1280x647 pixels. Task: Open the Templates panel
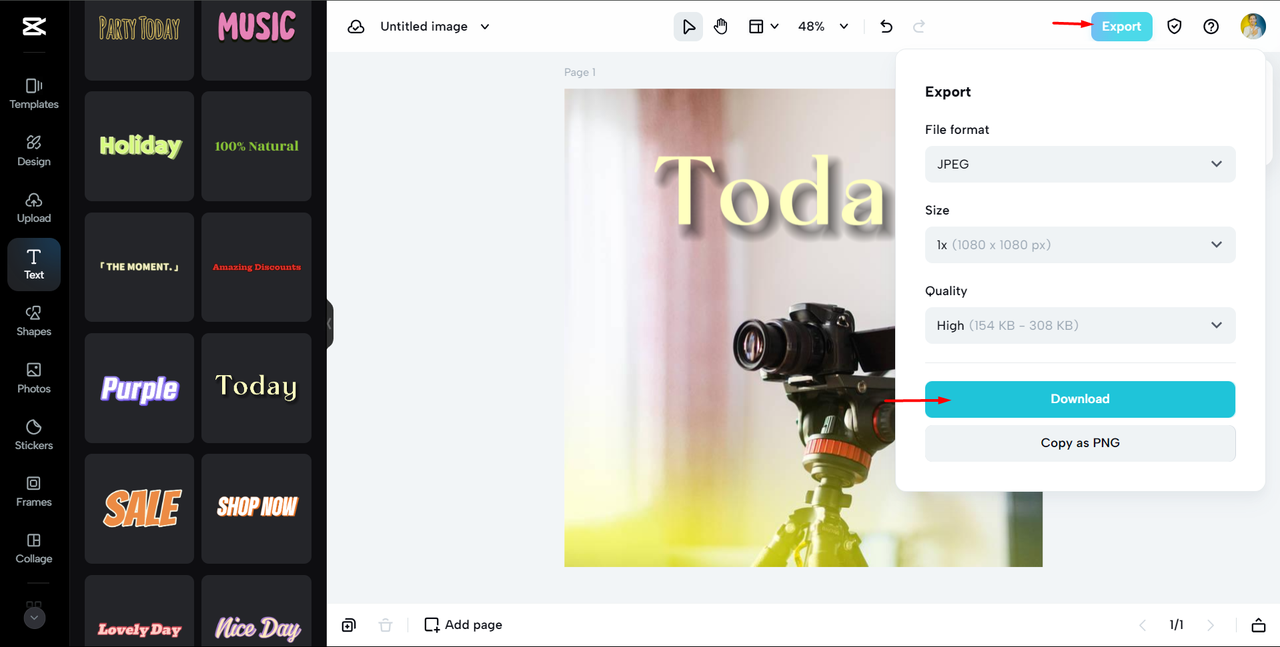[x=34, y=93]
